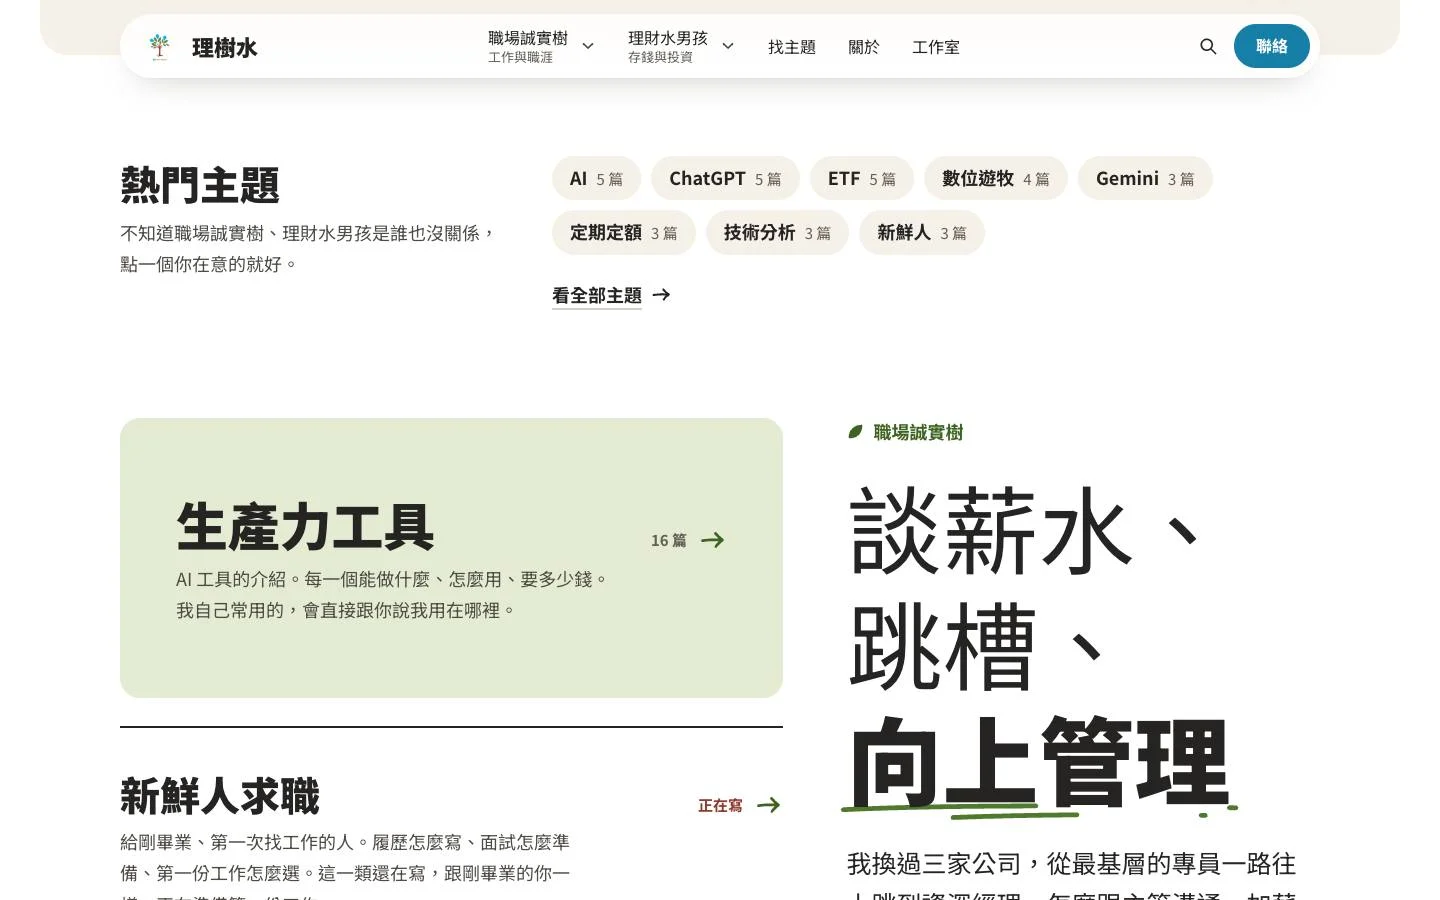Select the Gemini 3 篇 topic tag
This screenshot has width=1440, height=900.
click(x=1145, y=178)
